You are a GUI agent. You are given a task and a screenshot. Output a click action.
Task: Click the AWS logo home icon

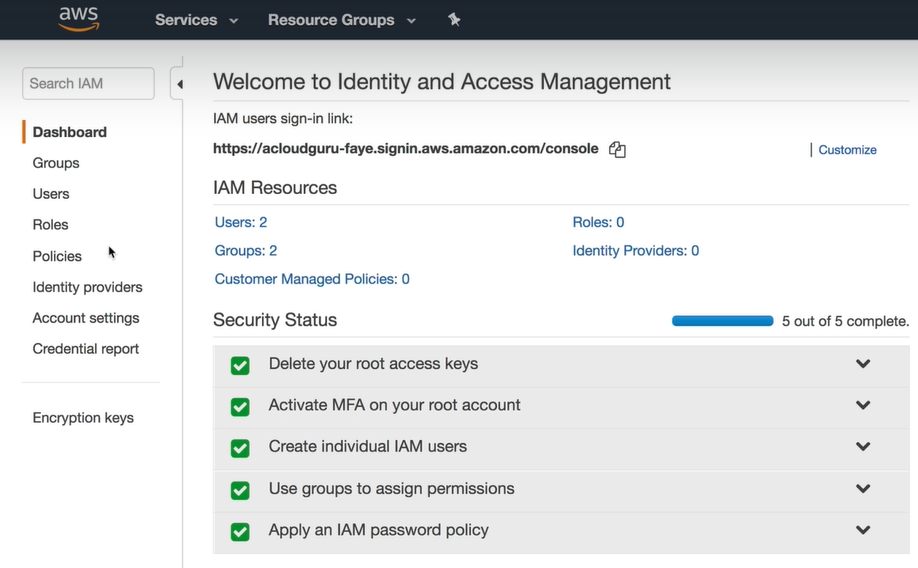click(x=78, y=19)
